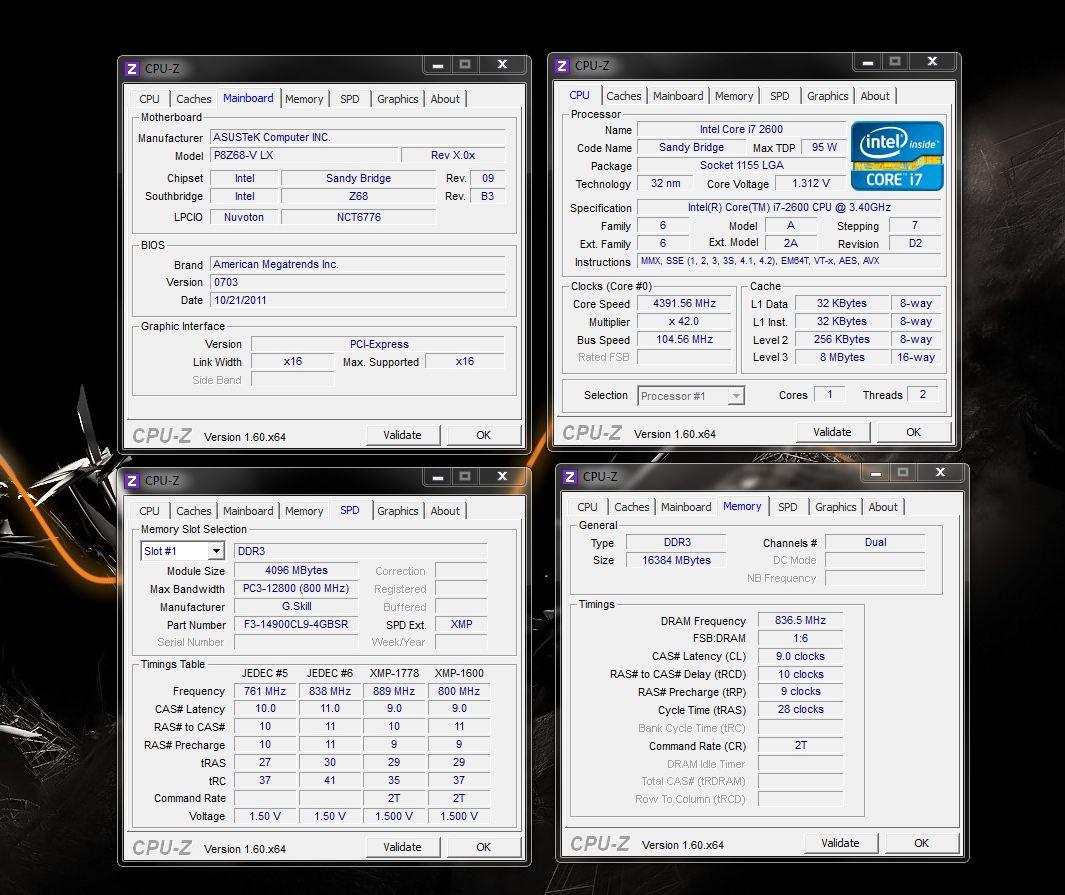
Task: Click the SPD Ext. value XMP
Action: pyautogui.click(x=461, y=624)
